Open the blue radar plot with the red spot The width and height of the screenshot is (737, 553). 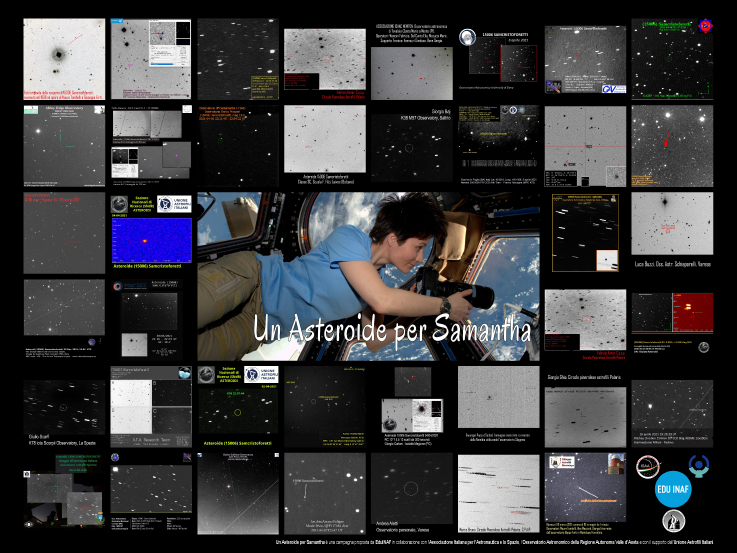pyautogui.click(x=151, y=243)
